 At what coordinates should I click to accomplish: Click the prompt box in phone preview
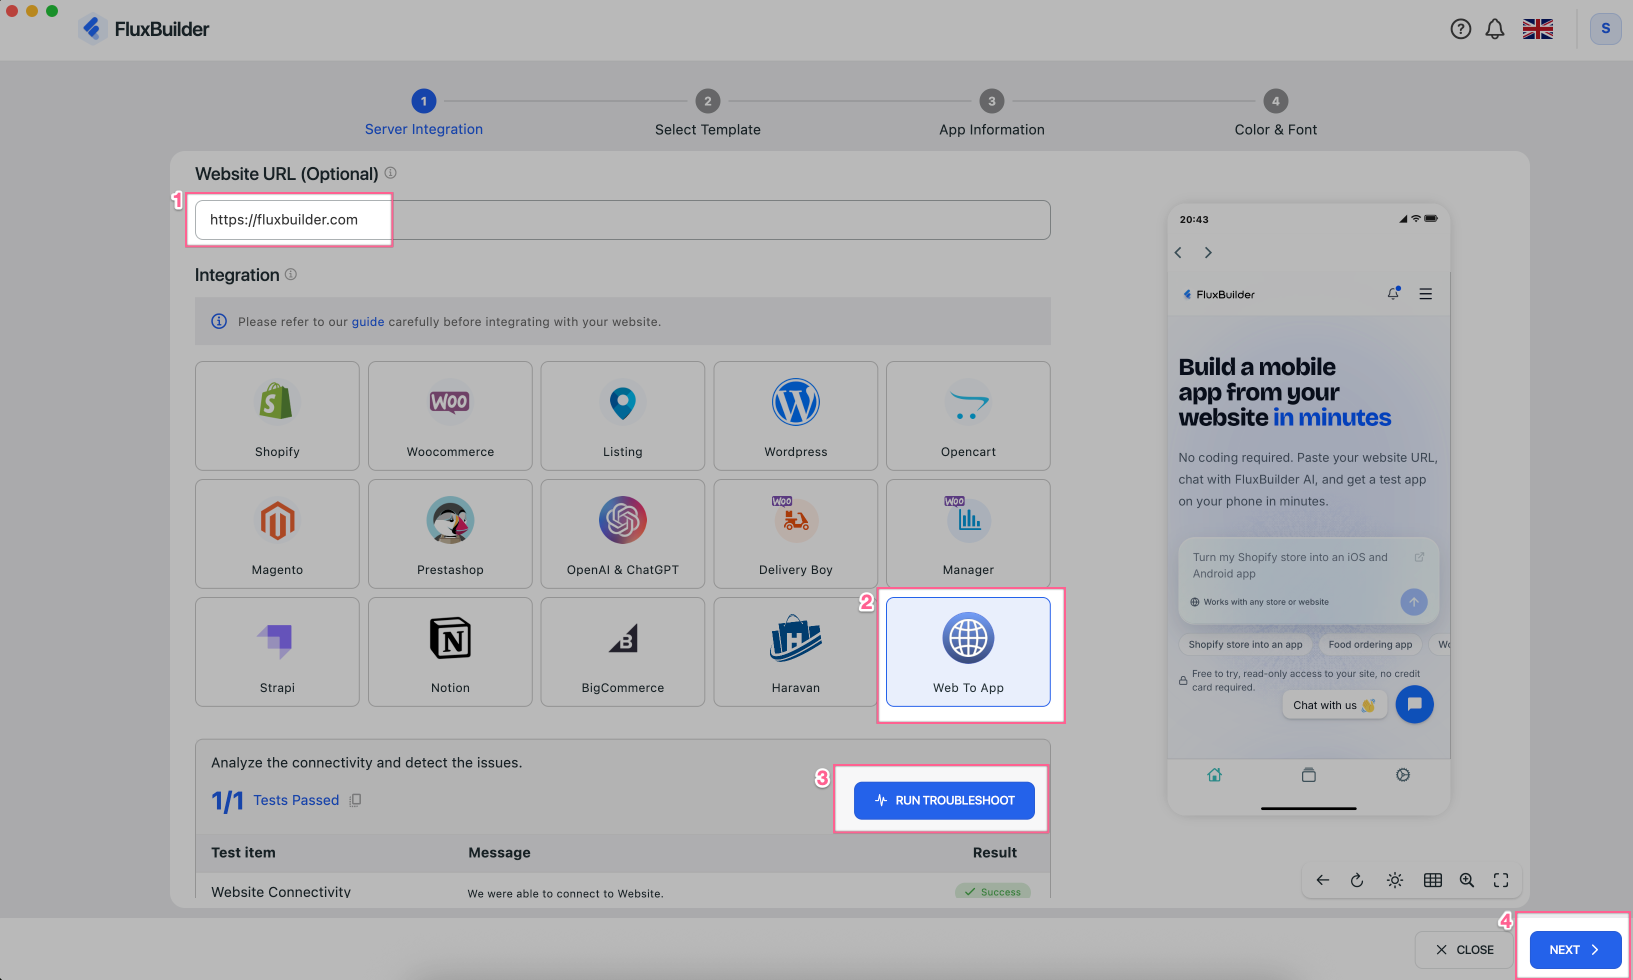point(1309,580)
